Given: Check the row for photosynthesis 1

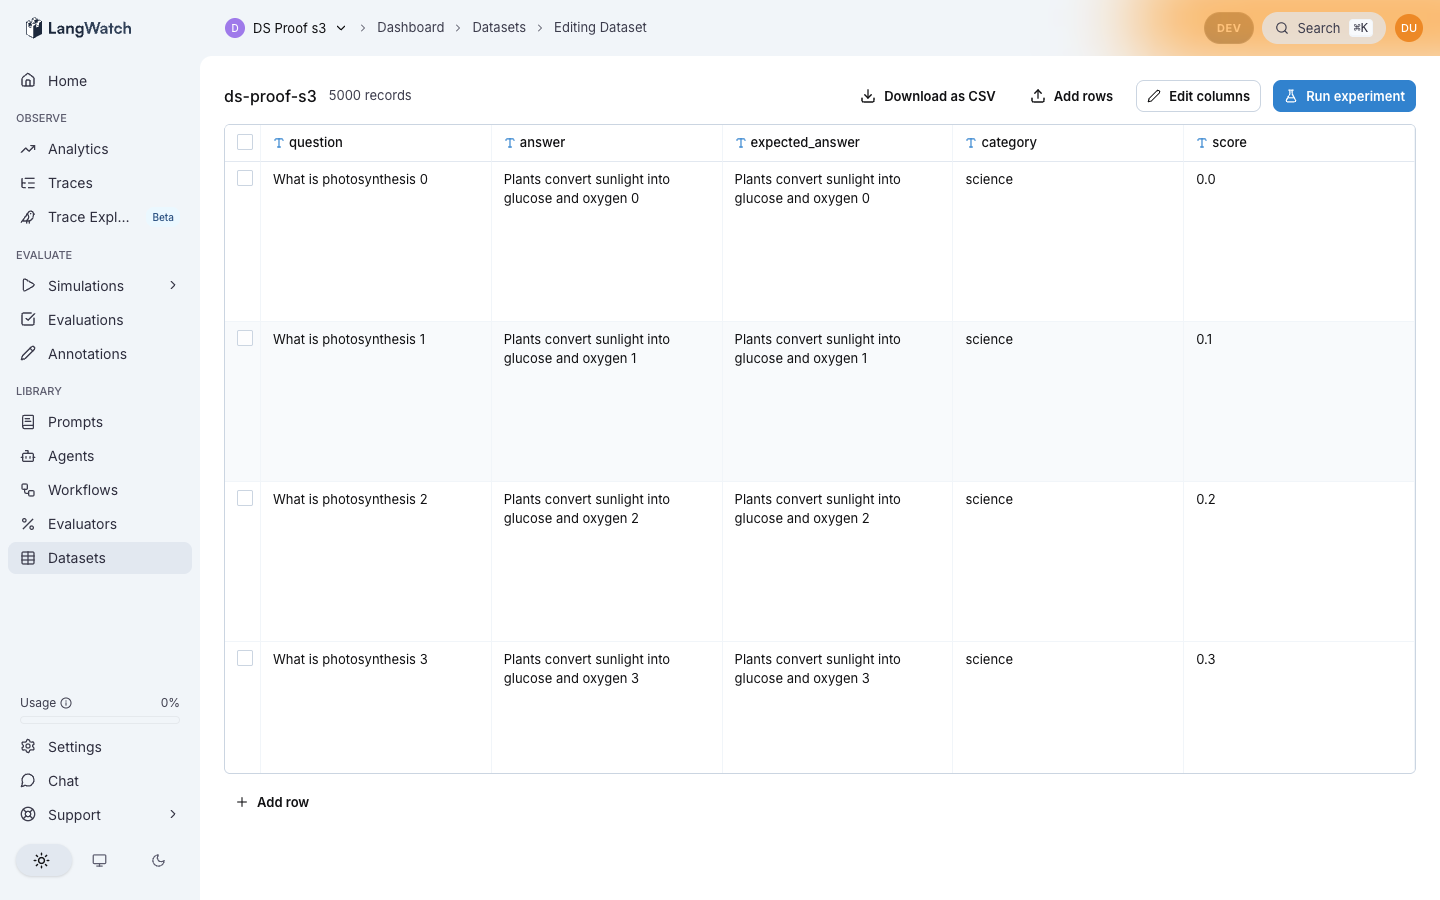Looking at the screenshot, I should (245, 338).
